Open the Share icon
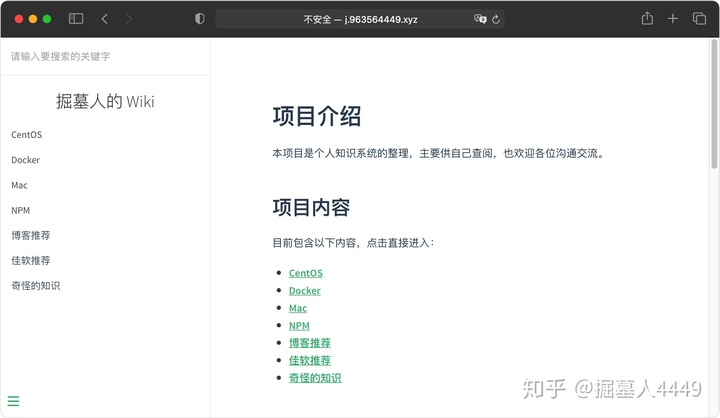The width and height of the screenshot is (720, 418). coord(647,18)
